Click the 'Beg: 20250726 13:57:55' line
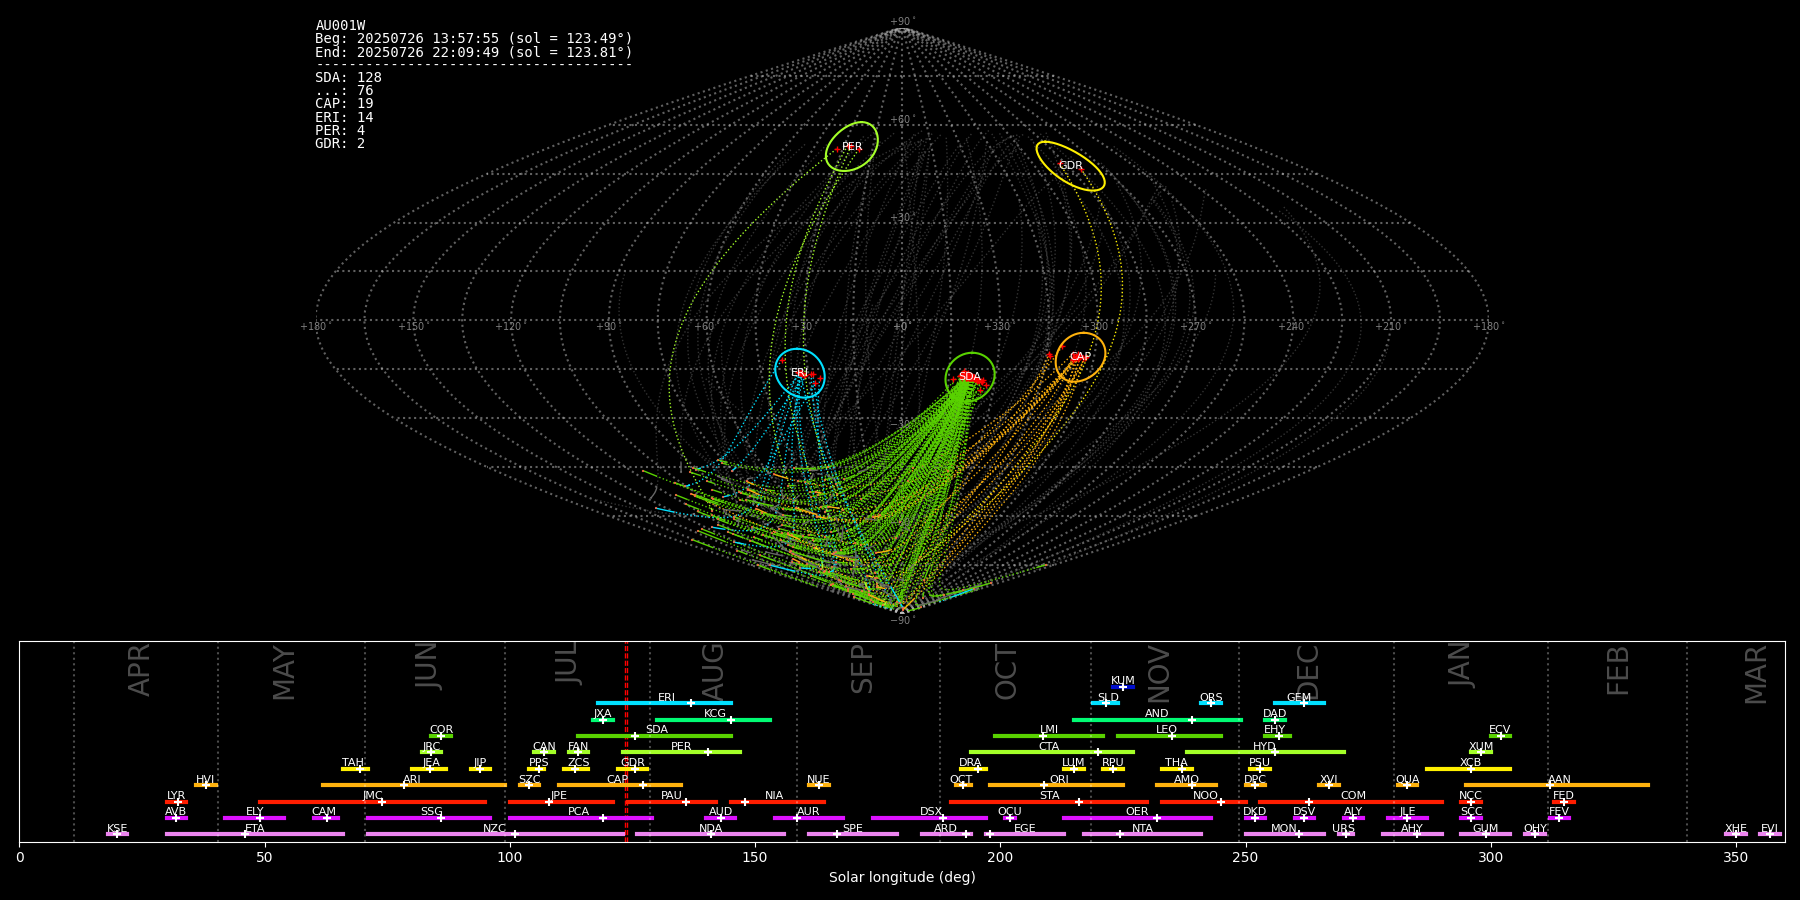Viewport: 1800px width, 900px height. (474, 39)
